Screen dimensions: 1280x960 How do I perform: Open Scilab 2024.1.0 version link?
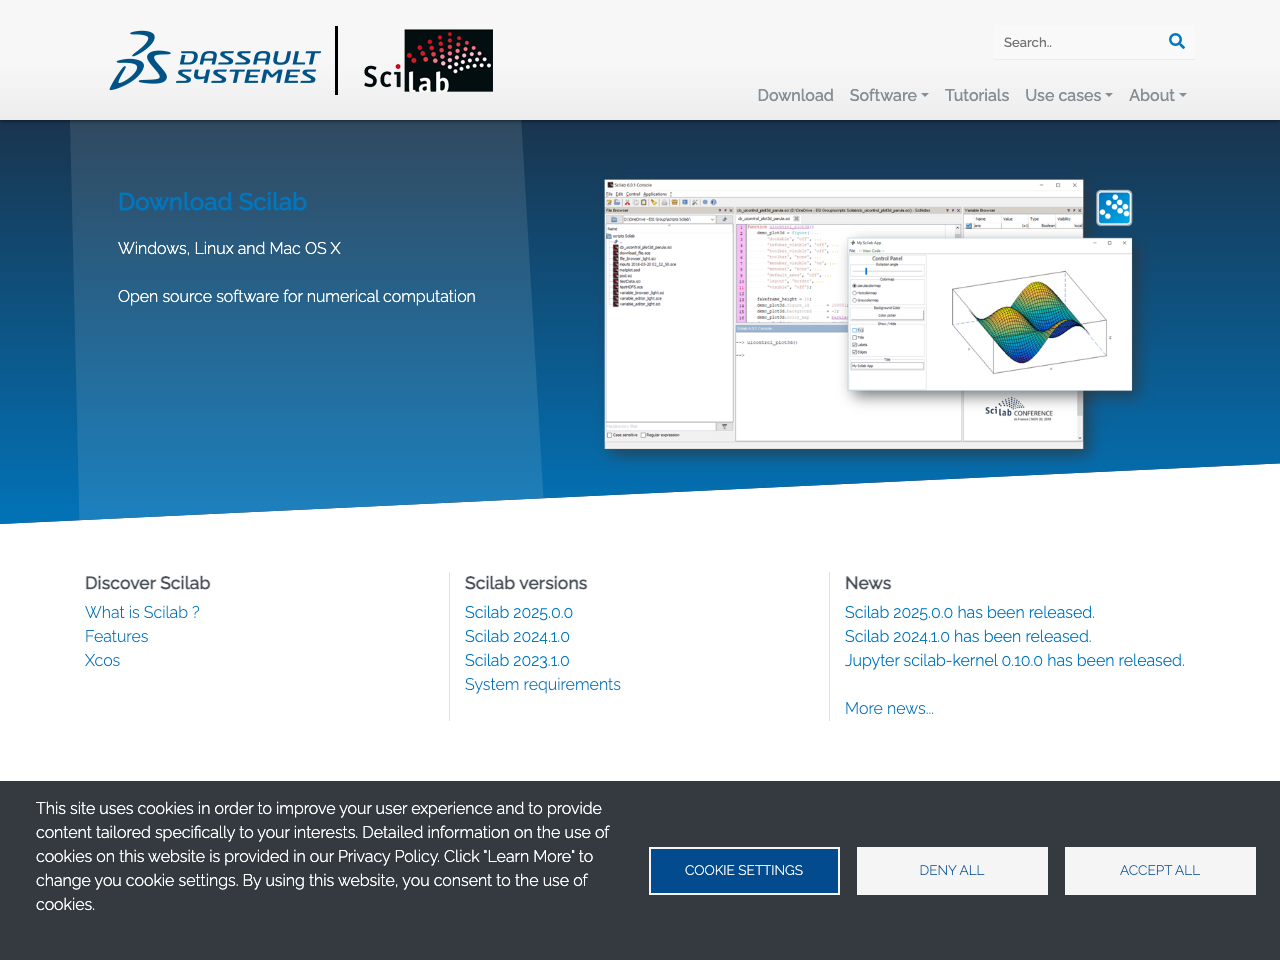point(517,636)
